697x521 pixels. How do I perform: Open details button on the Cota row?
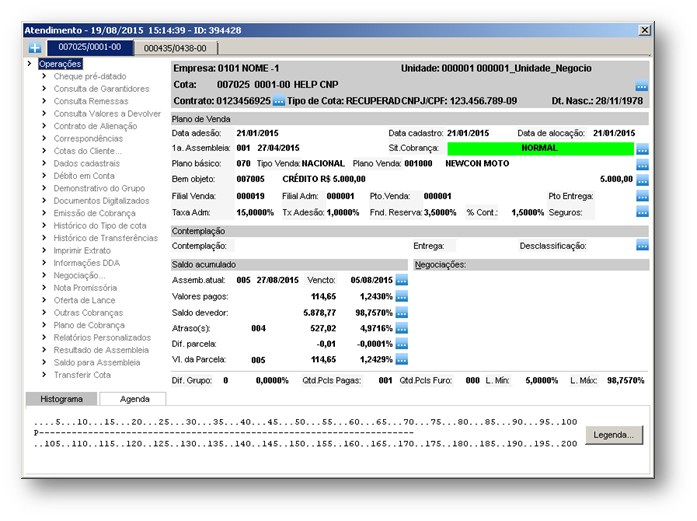tap(641, 86)
